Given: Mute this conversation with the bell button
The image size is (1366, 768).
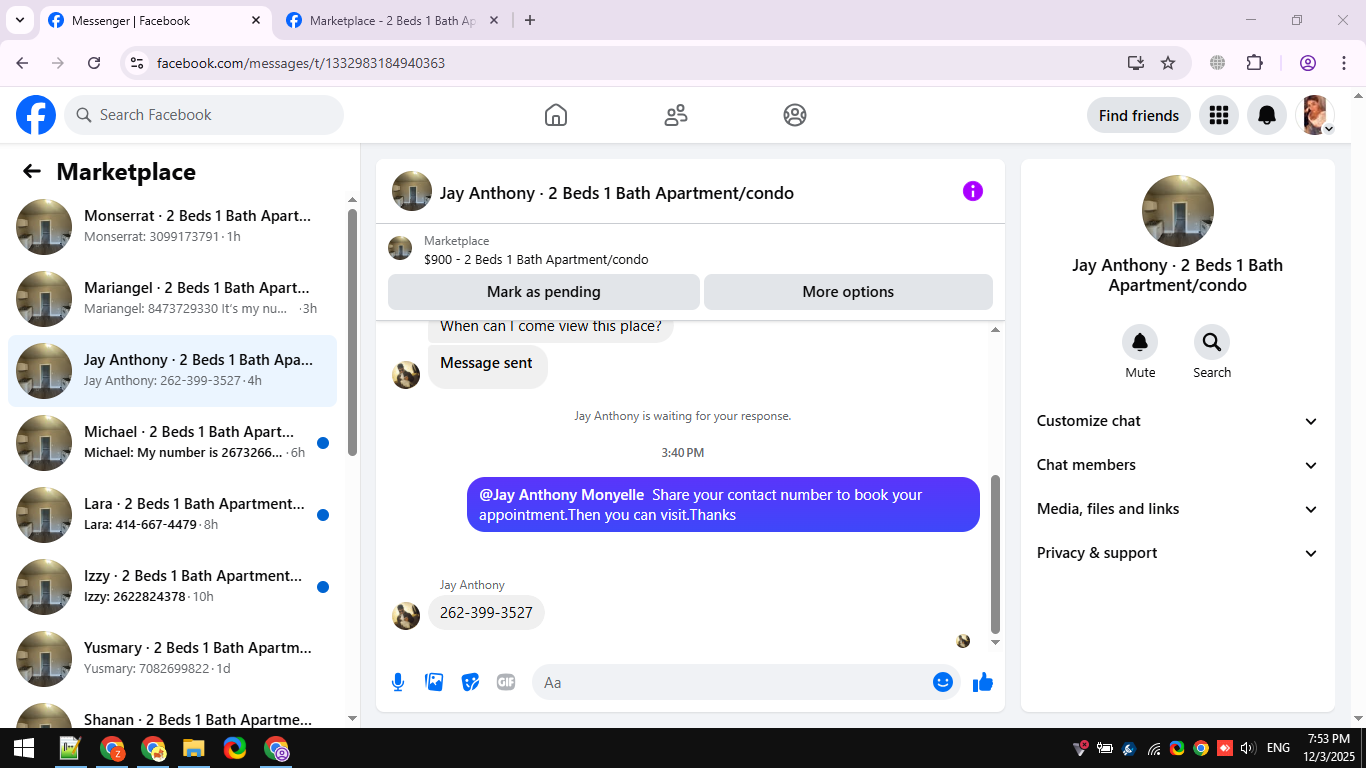Looking at the screenshot, I should 1140,342.
